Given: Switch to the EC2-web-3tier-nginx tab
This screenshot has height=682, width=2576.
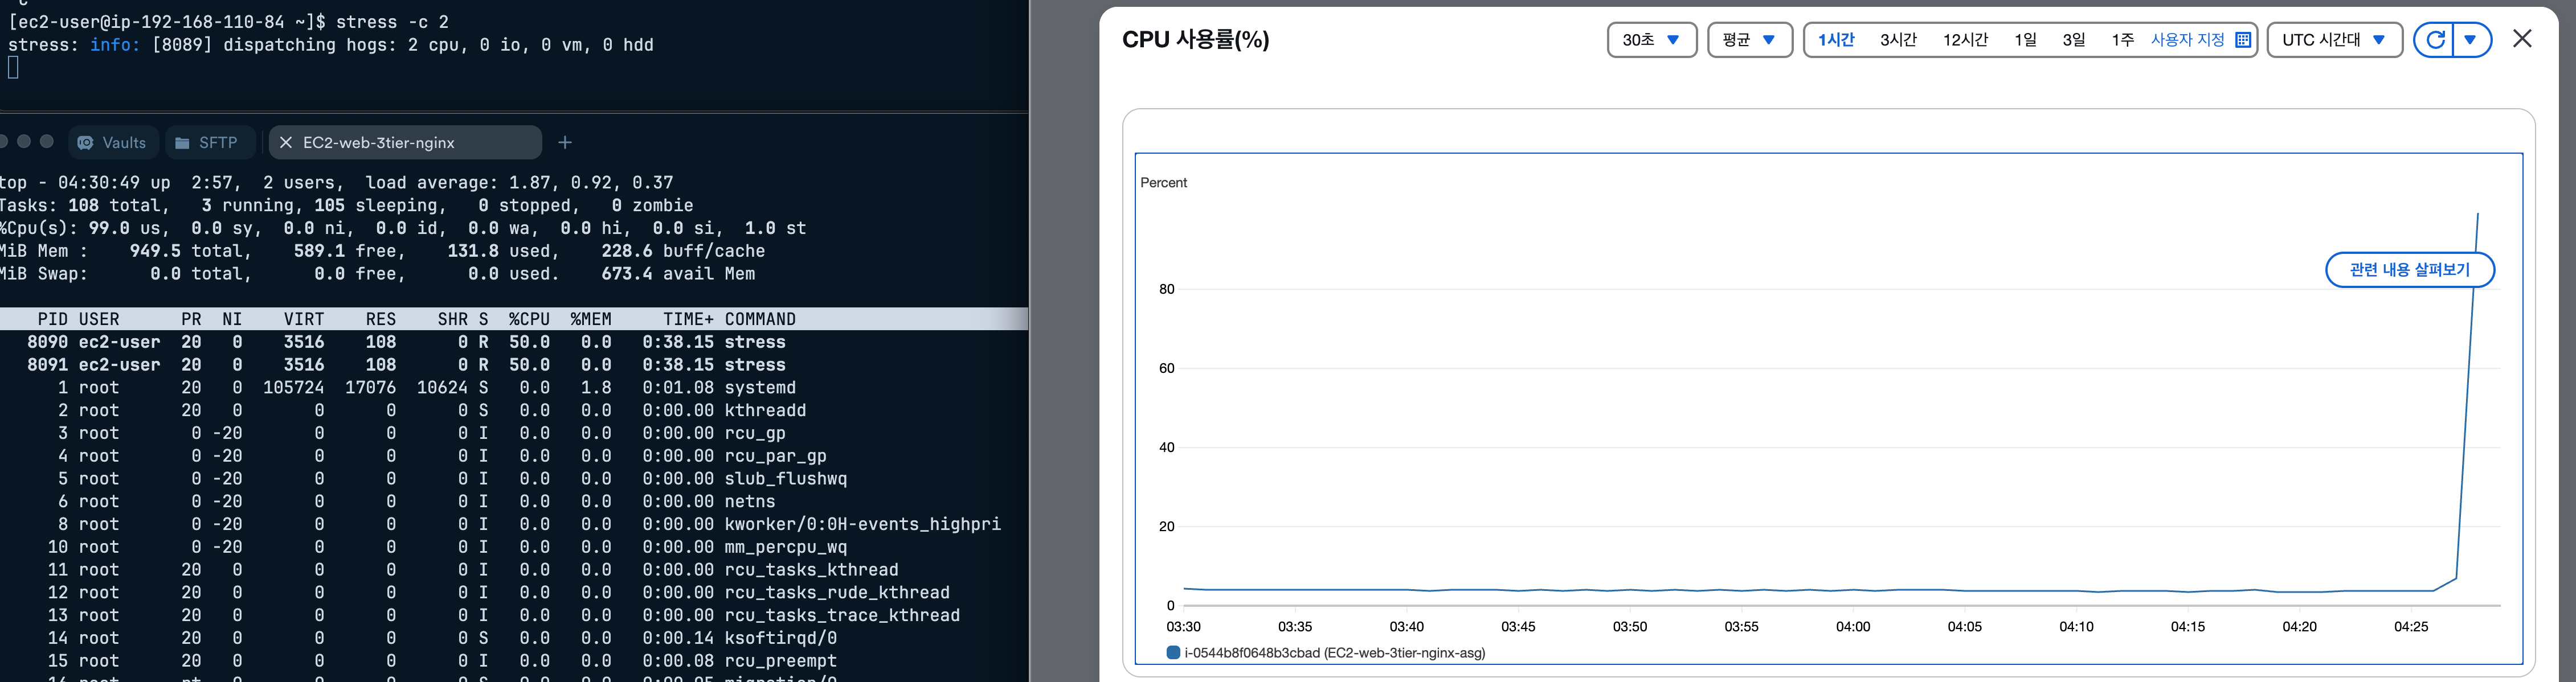Looking at the screenshot, I should pos(379,143).
